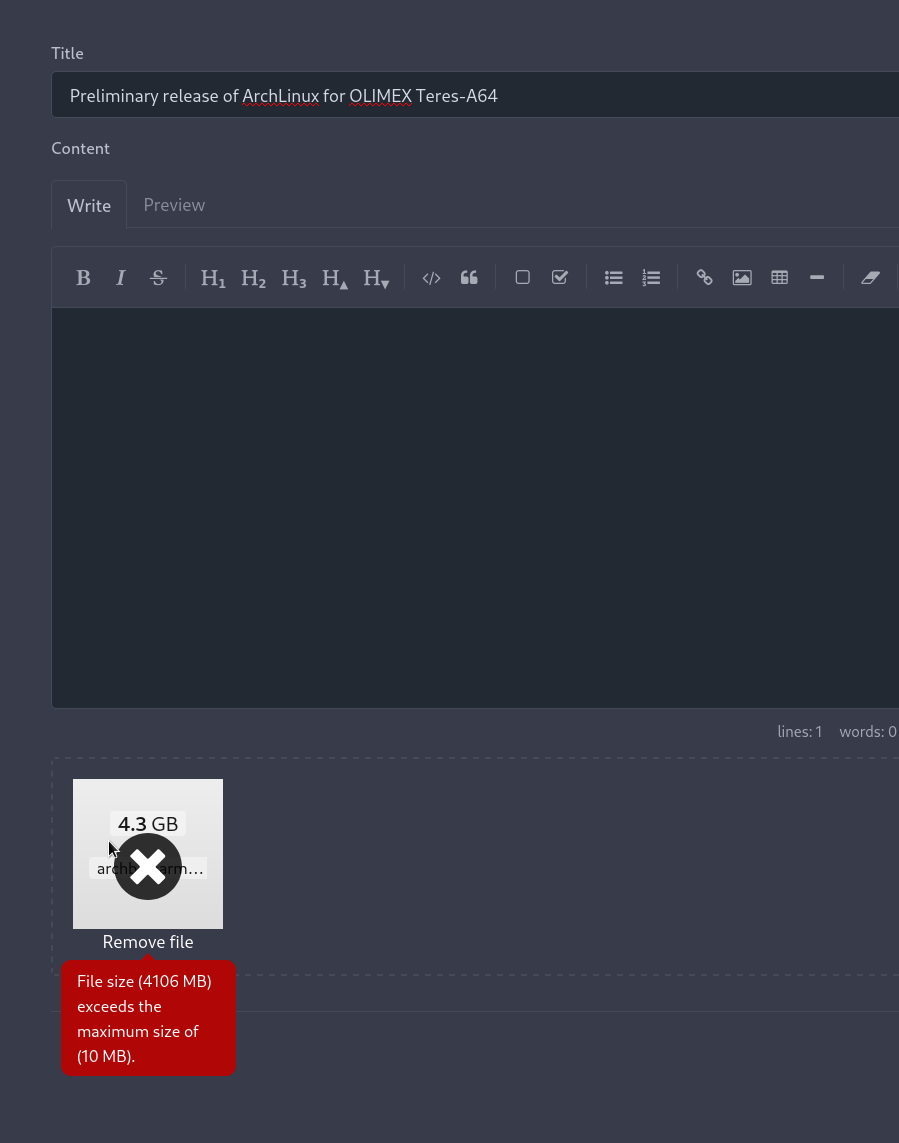Image resolution: width=899 pixels, height=1143 pixels.
Task: Click the Remove file link
Action: [x=148, y=942]
